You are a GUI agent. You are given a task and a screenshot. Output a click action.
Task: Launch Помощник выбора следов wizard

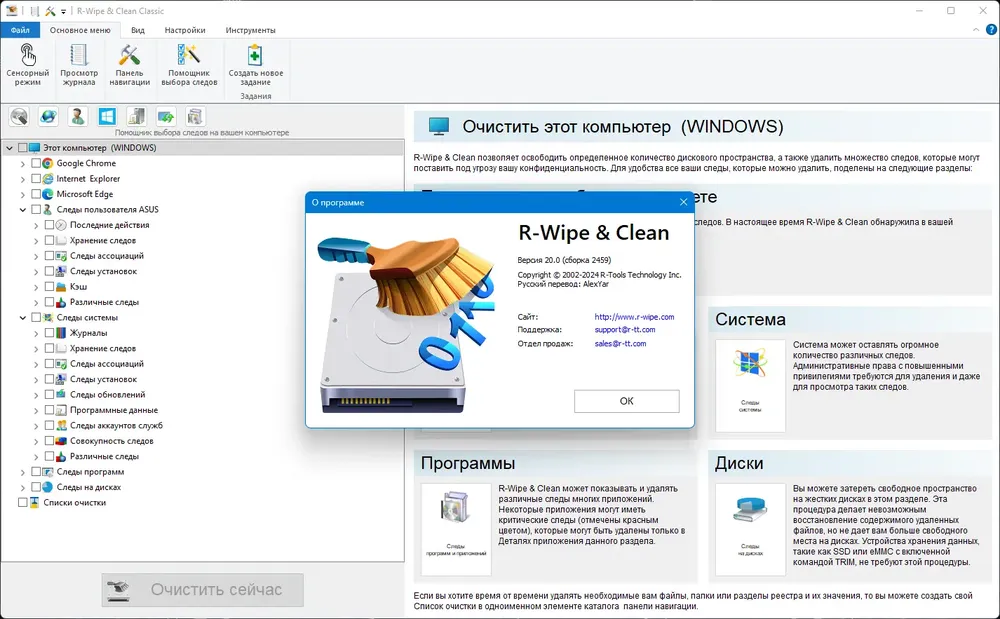pos(189,64)
